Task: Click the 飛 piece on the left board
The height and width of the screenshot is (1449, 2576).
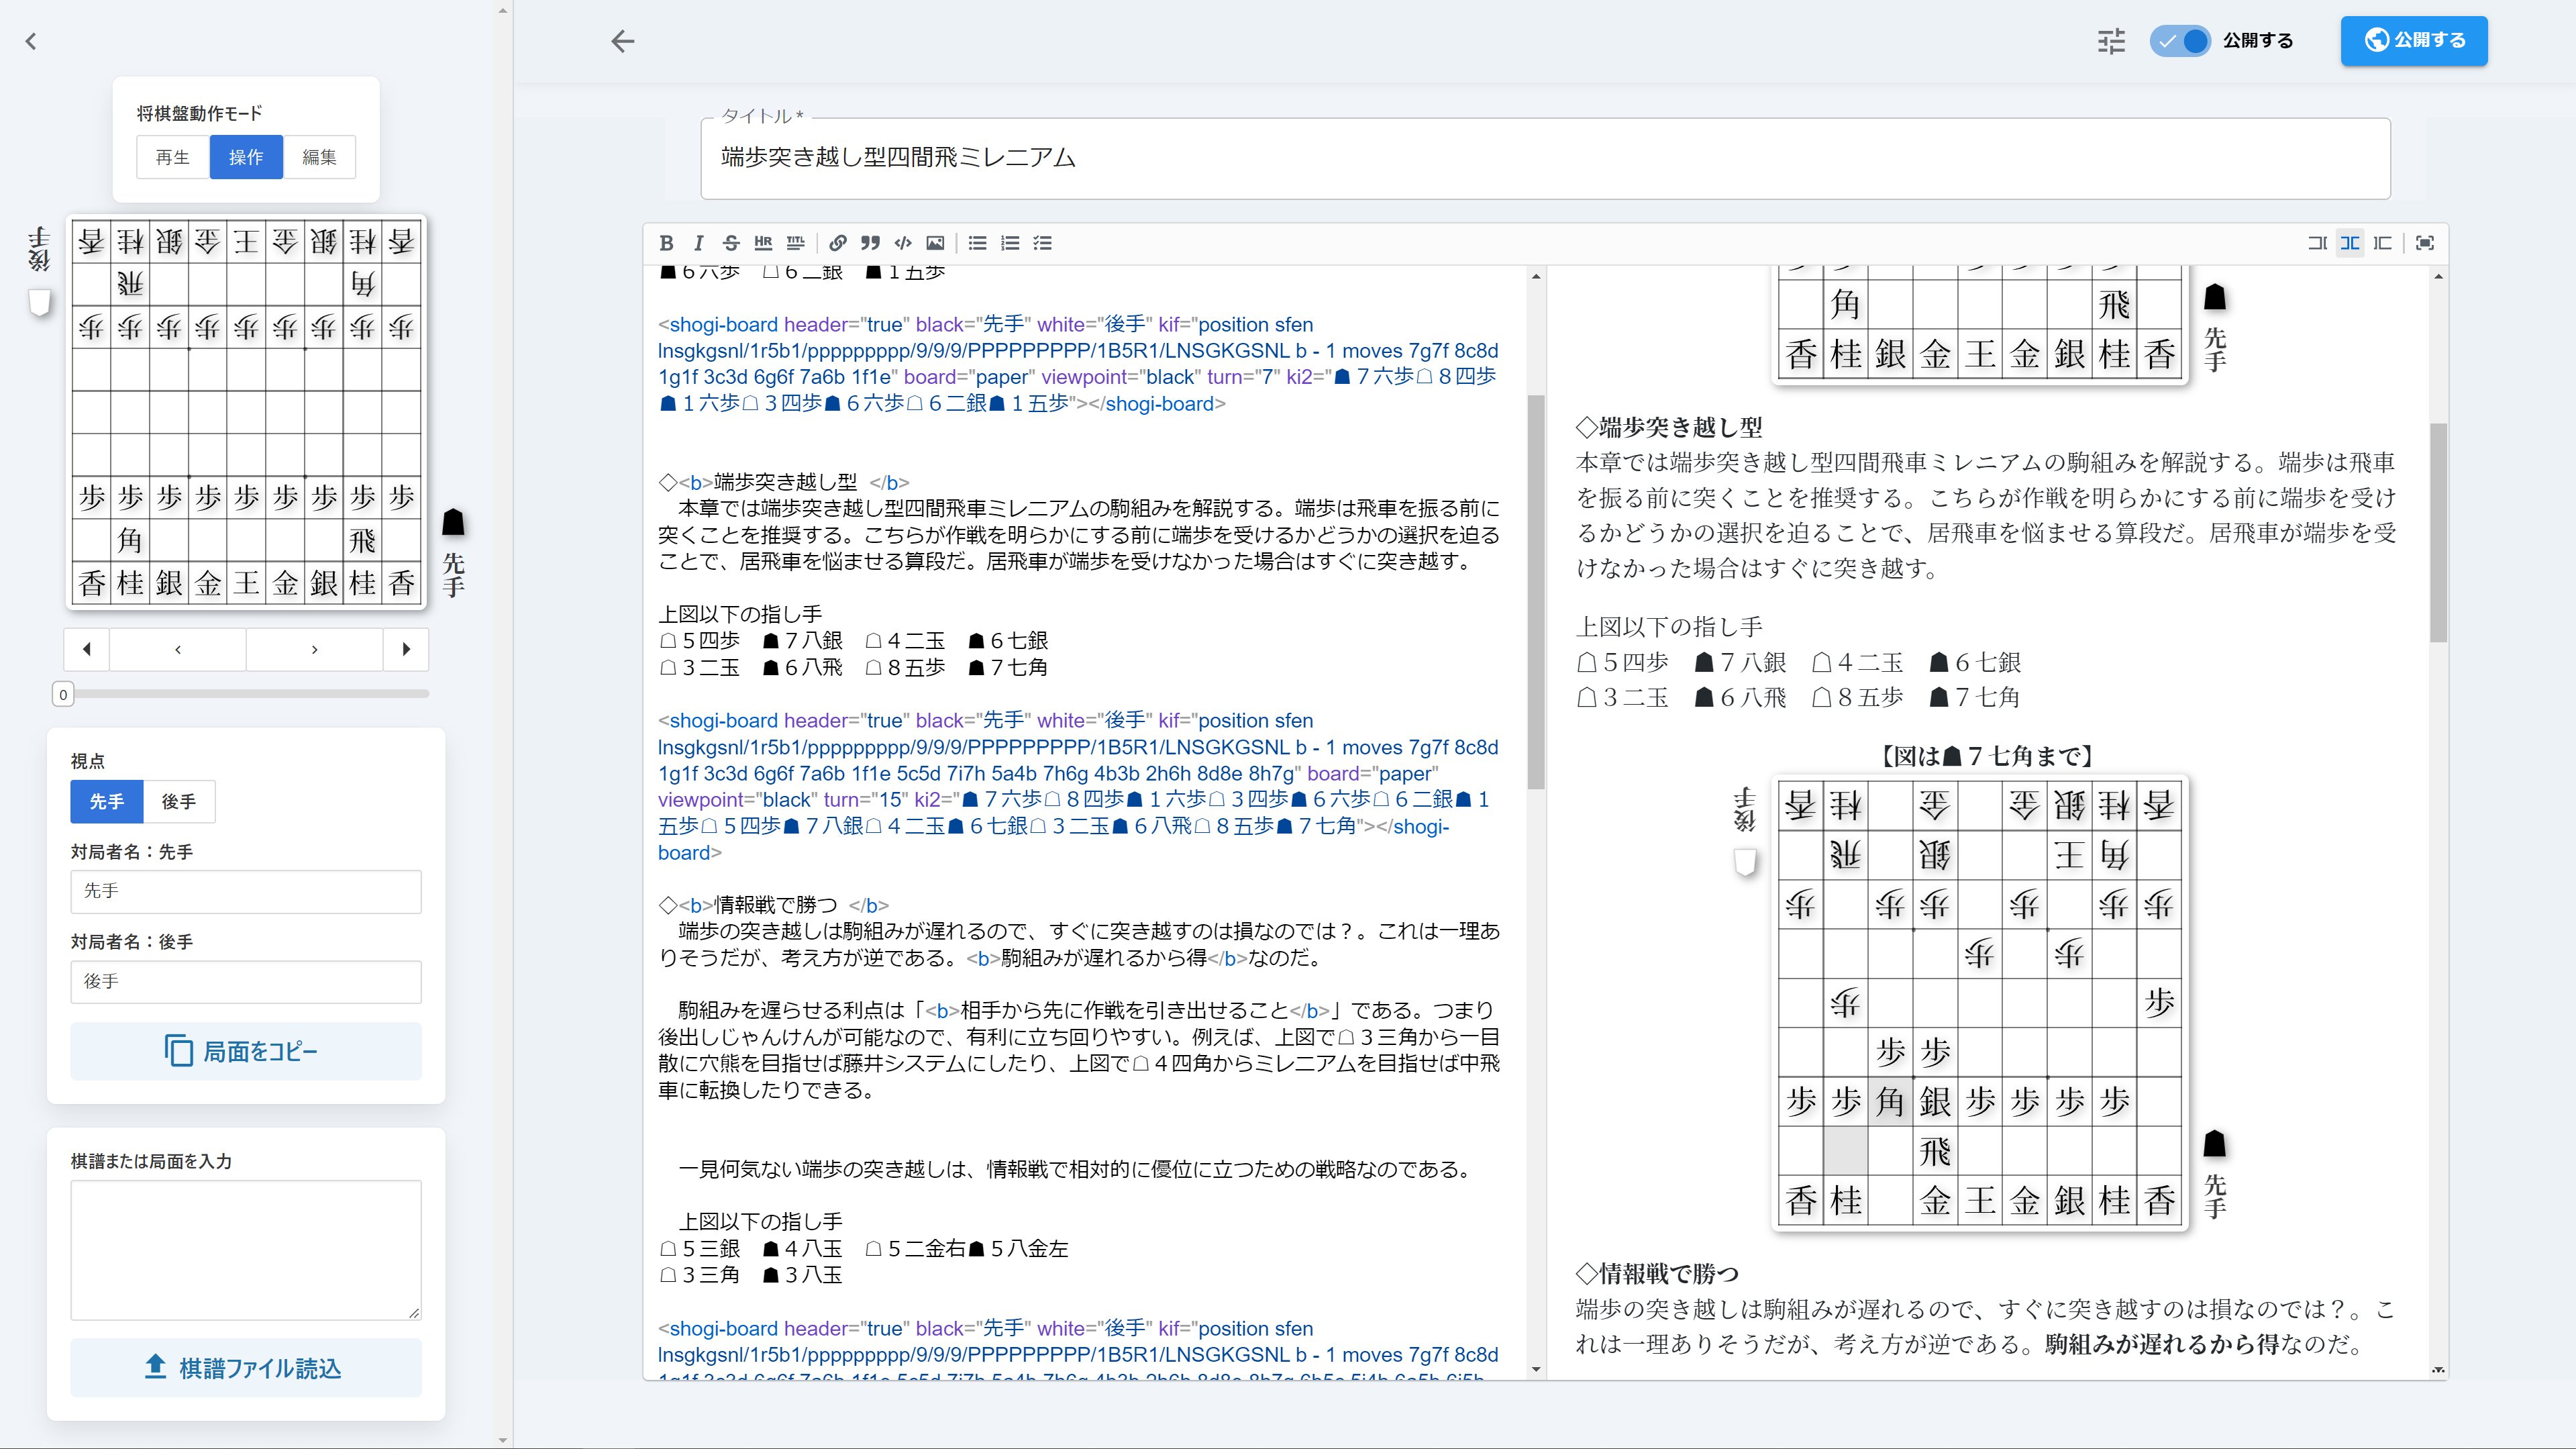Action: [362, 540]
